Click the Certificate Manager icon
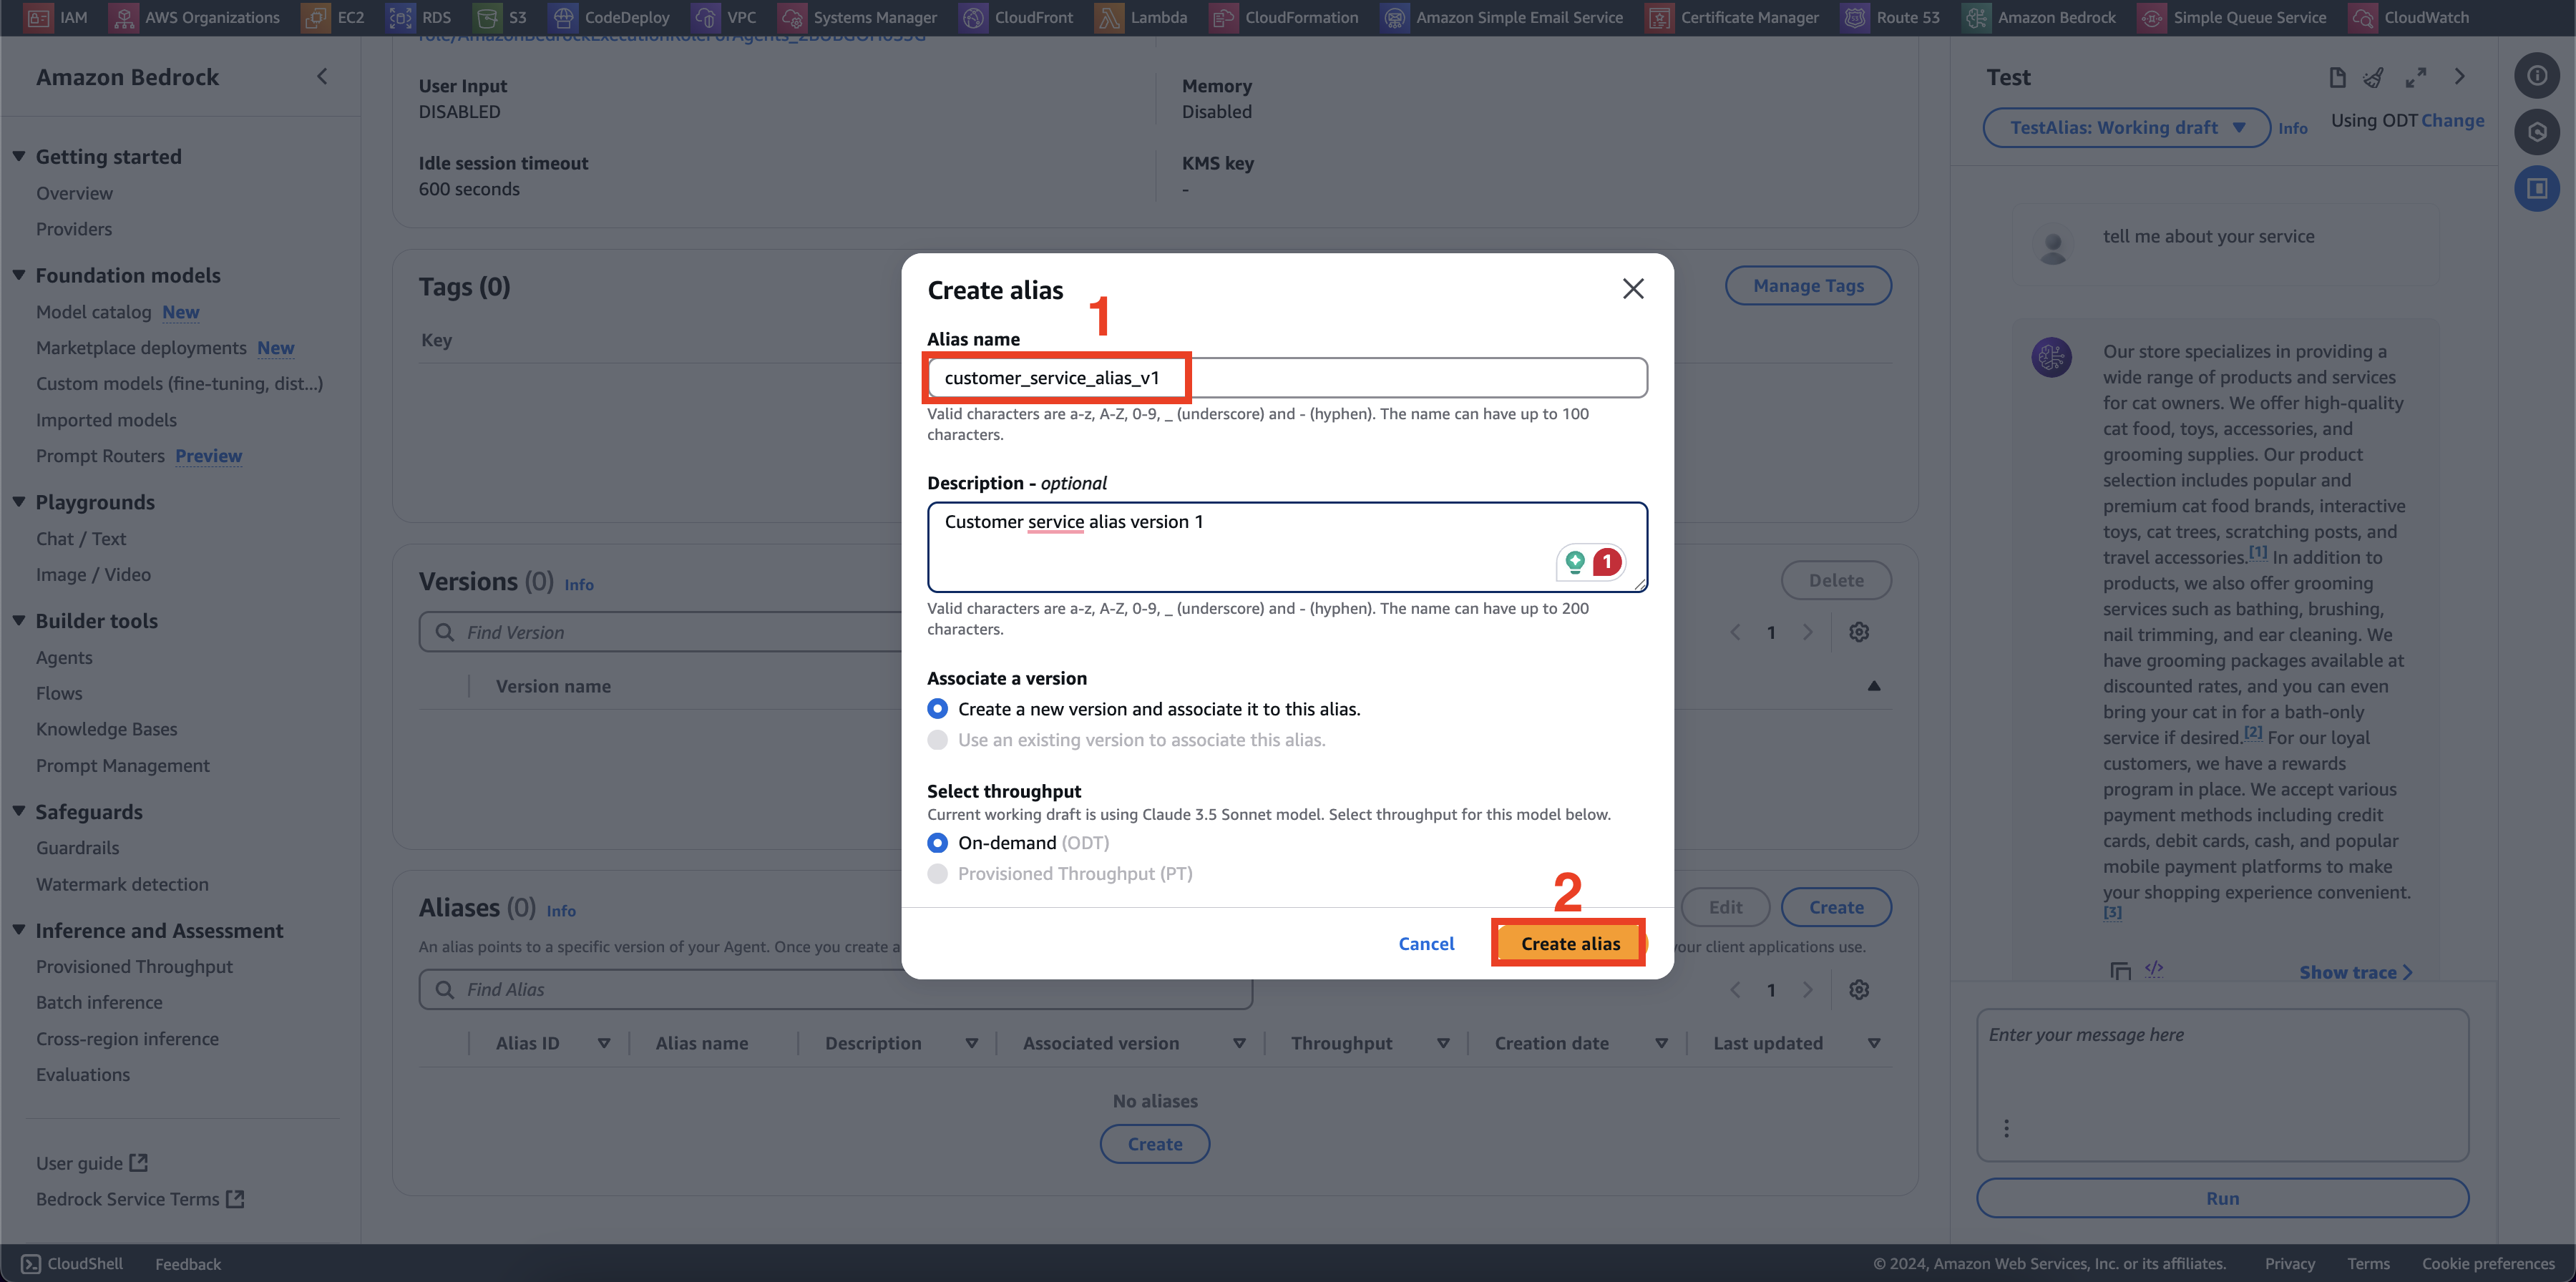Viewport: 2576px width, 1282px height. 1658,16
